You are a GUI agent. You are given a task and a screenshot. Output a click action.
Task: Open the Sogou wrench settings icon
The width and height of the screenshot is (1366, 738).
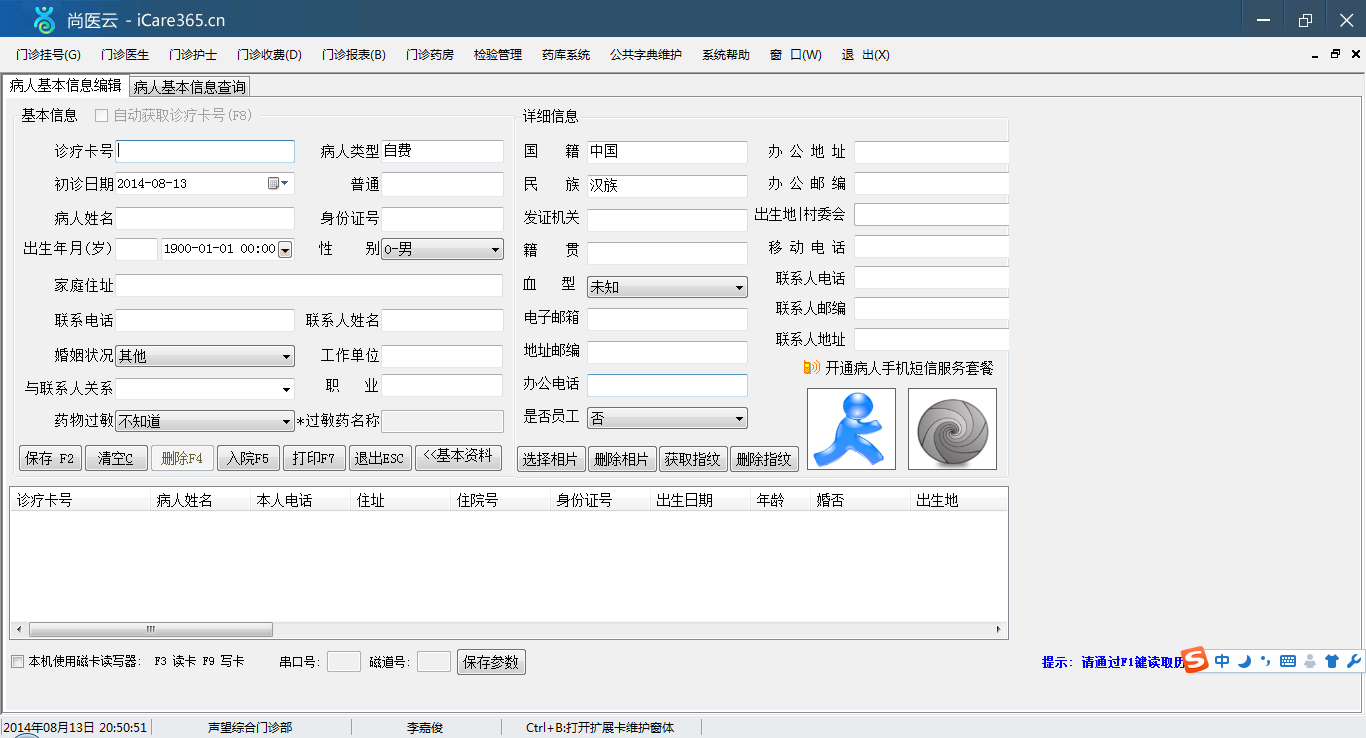(x=1354, y=661)
